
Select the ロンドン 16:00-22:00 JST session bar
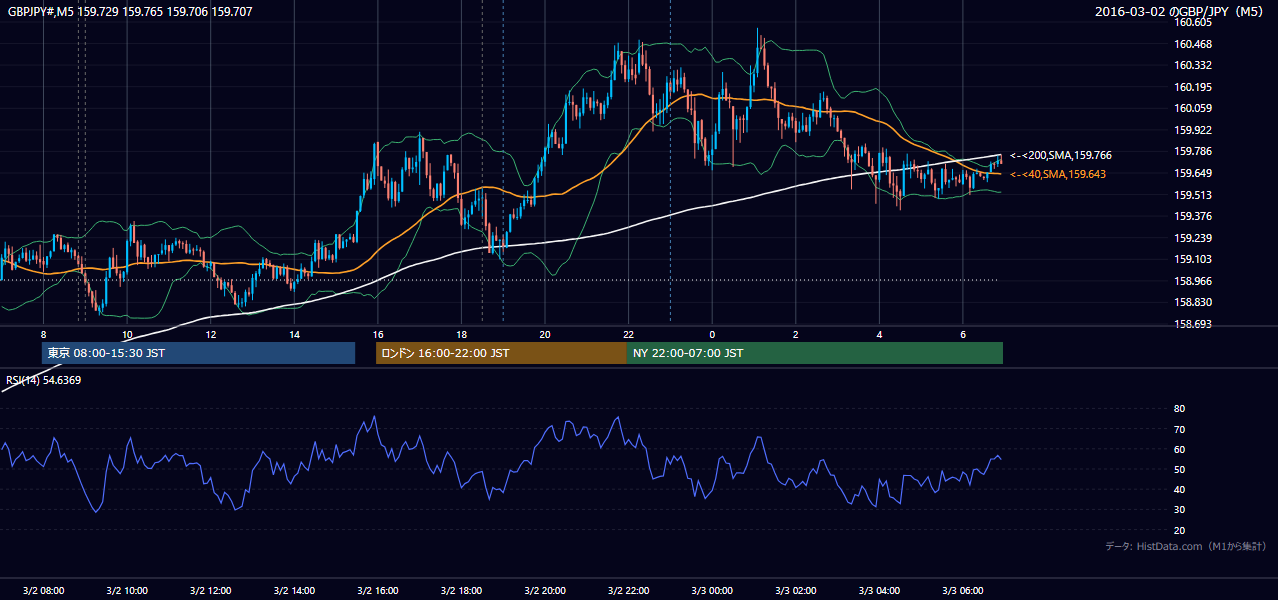[x=501, y=353]
